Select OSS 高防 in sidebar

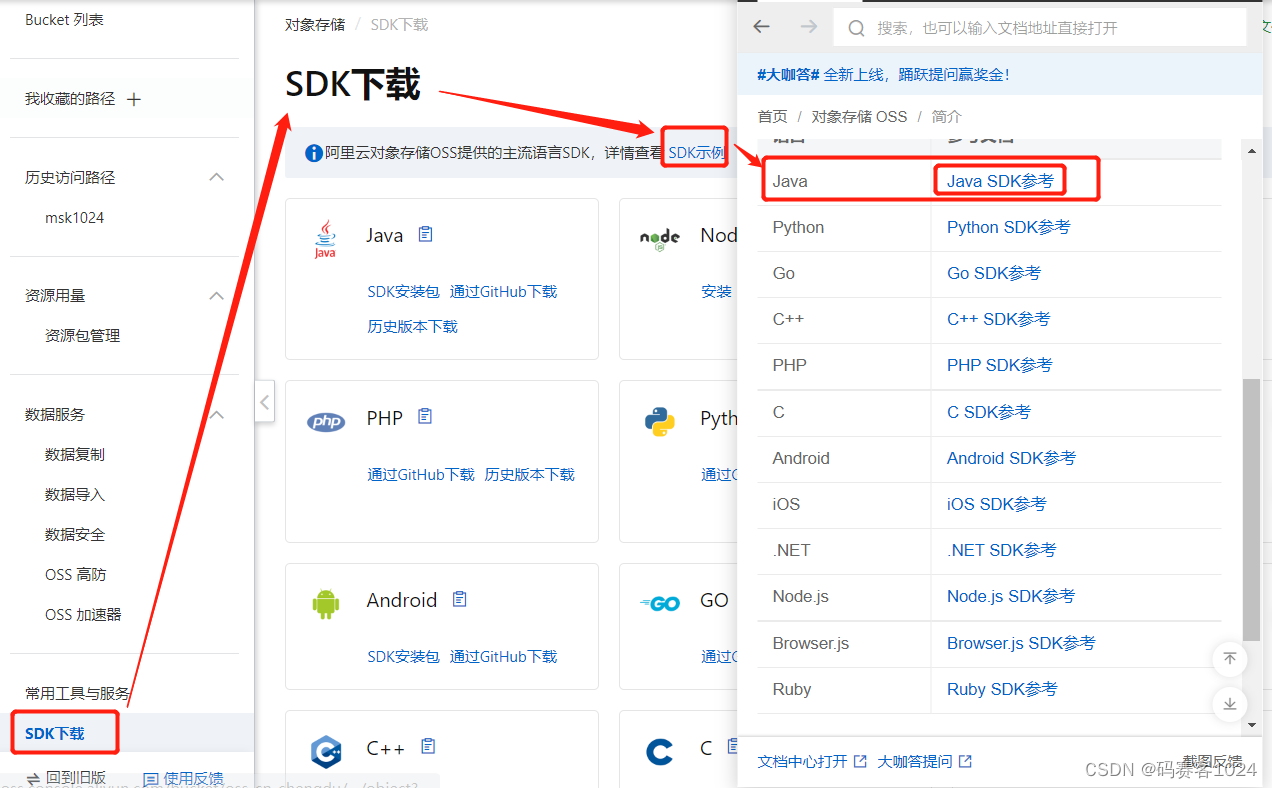tap(76, 574)
